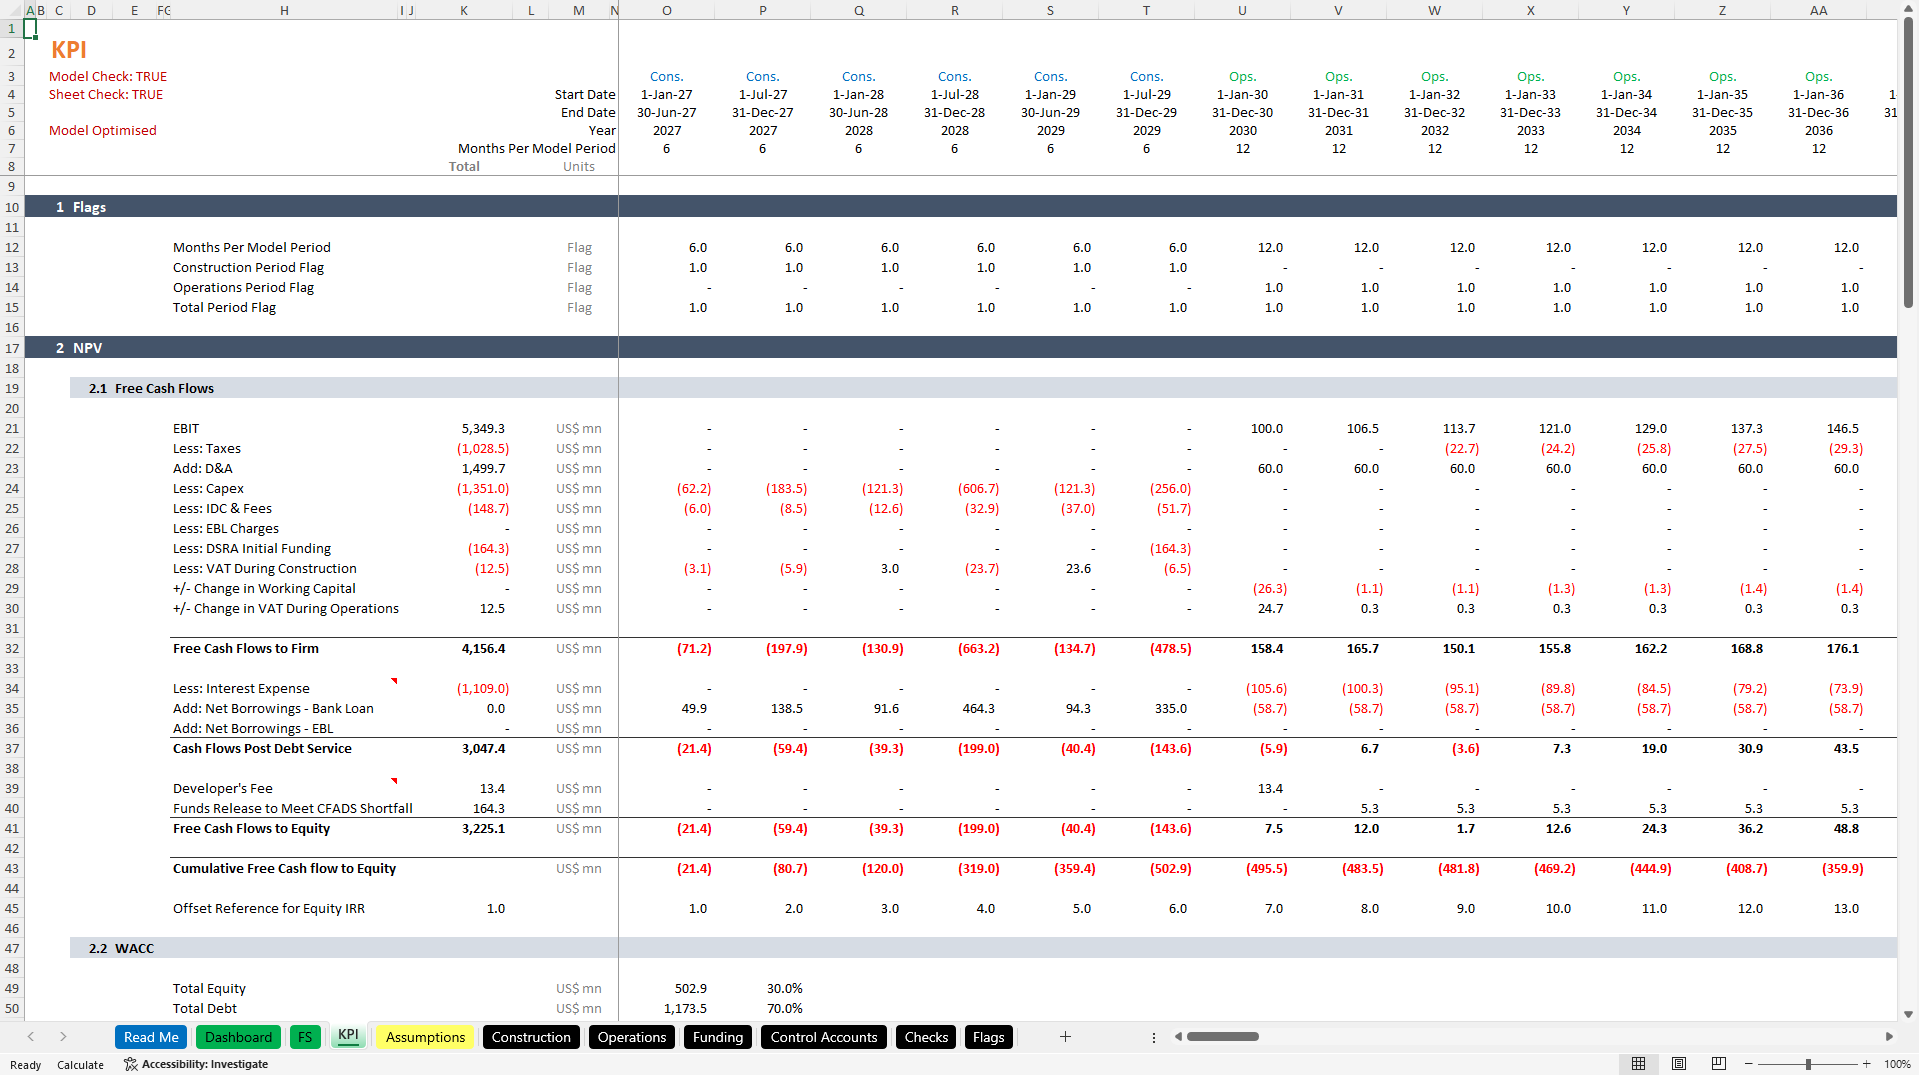Open the Read Me sheet tab

[x=151, y=1037]
